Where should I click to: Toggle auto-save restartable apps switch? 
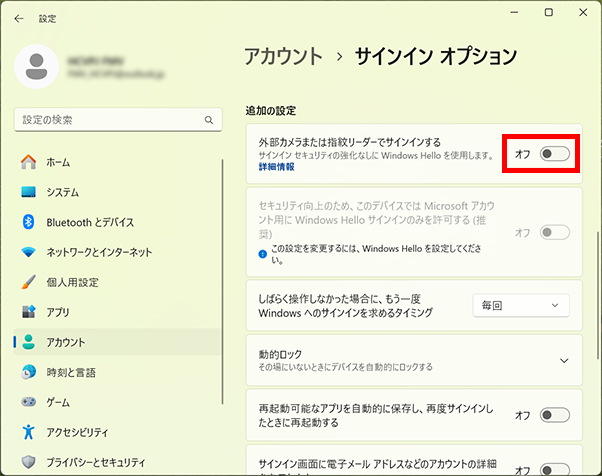click(x=554, y=415)
